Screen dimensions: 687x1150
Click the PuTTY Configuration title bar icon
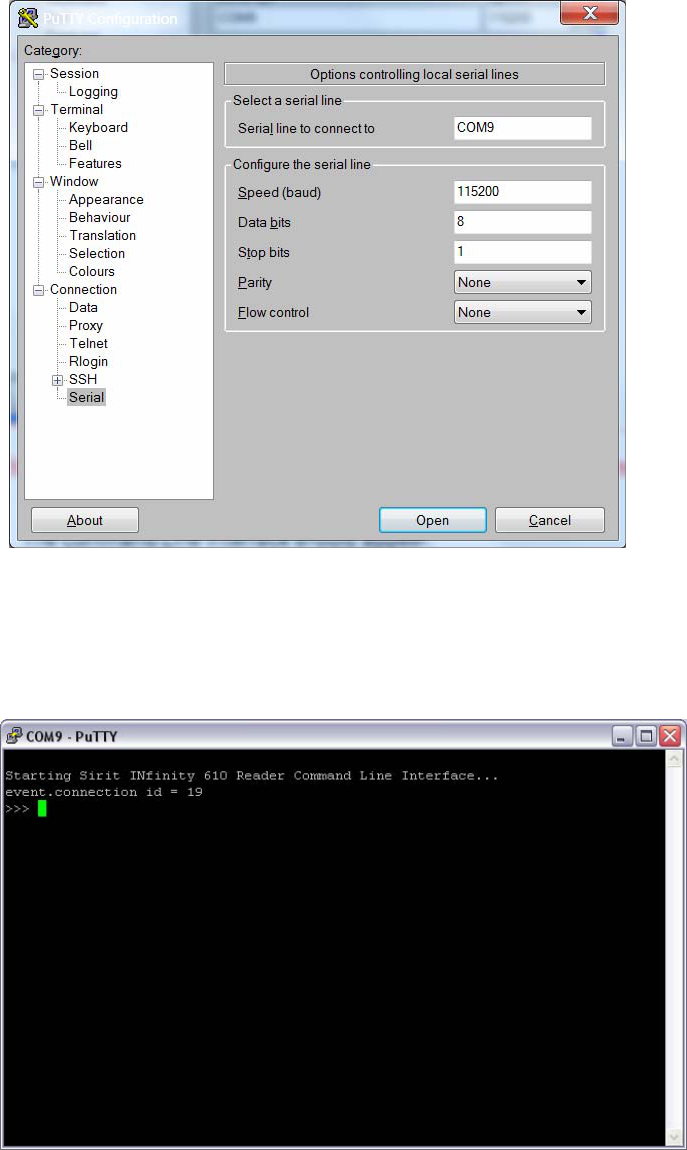[28, 17]
